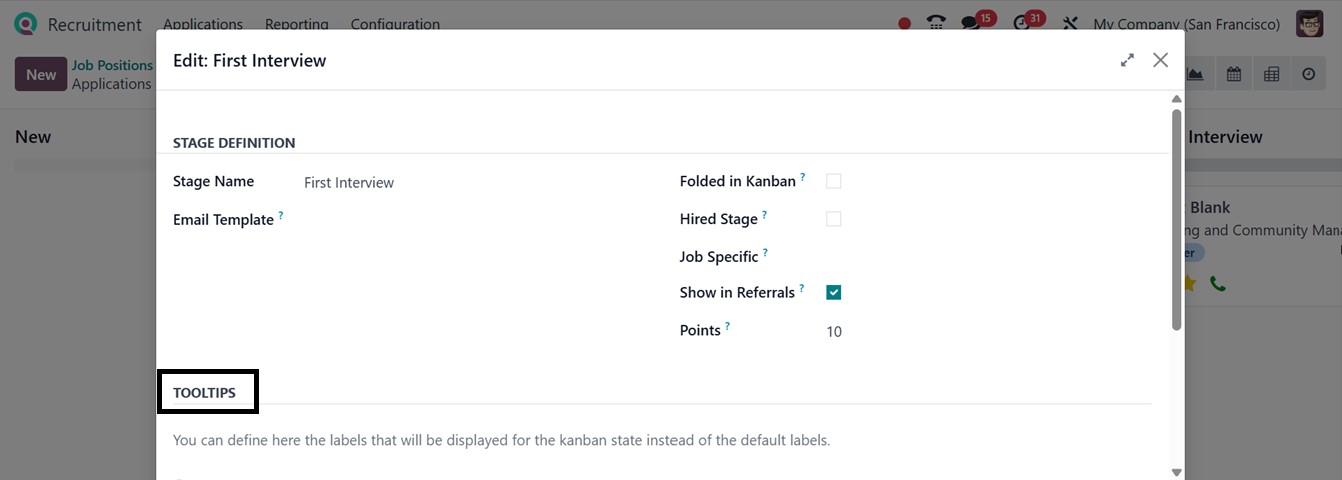Click the green phone icon on applicant card
The width and height of the screenshot is (1342, 480).
coord(1217,284)
